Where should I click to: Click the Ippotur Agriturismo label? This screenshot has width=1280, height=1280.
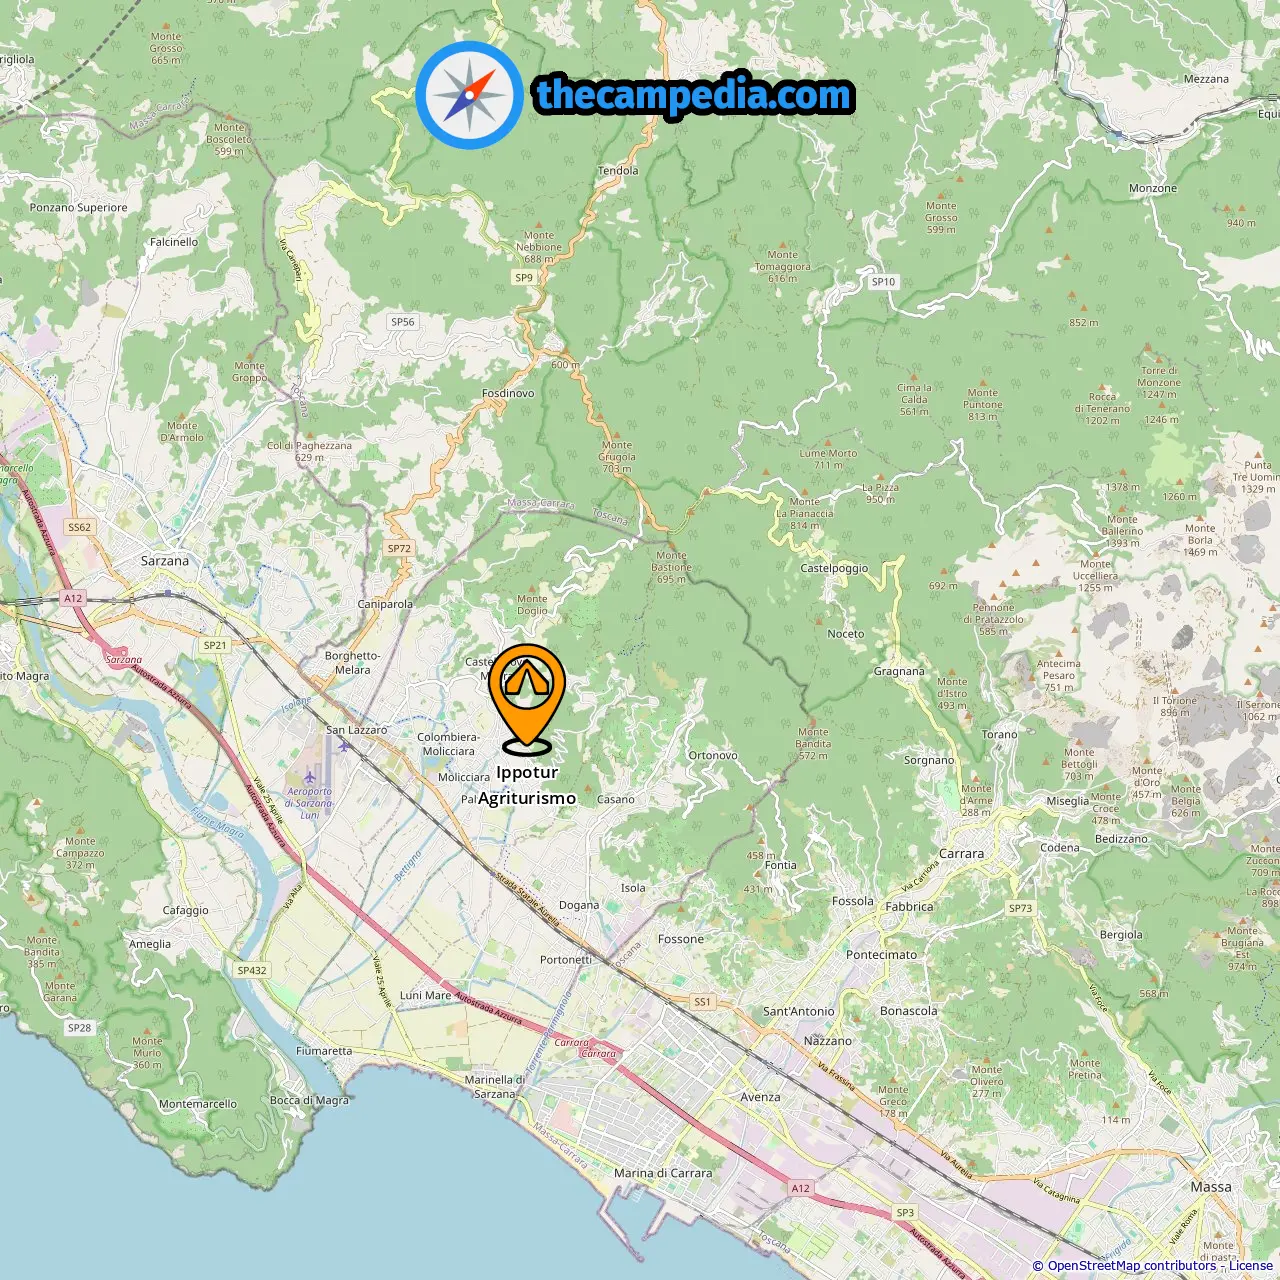[x=527, y=785]
